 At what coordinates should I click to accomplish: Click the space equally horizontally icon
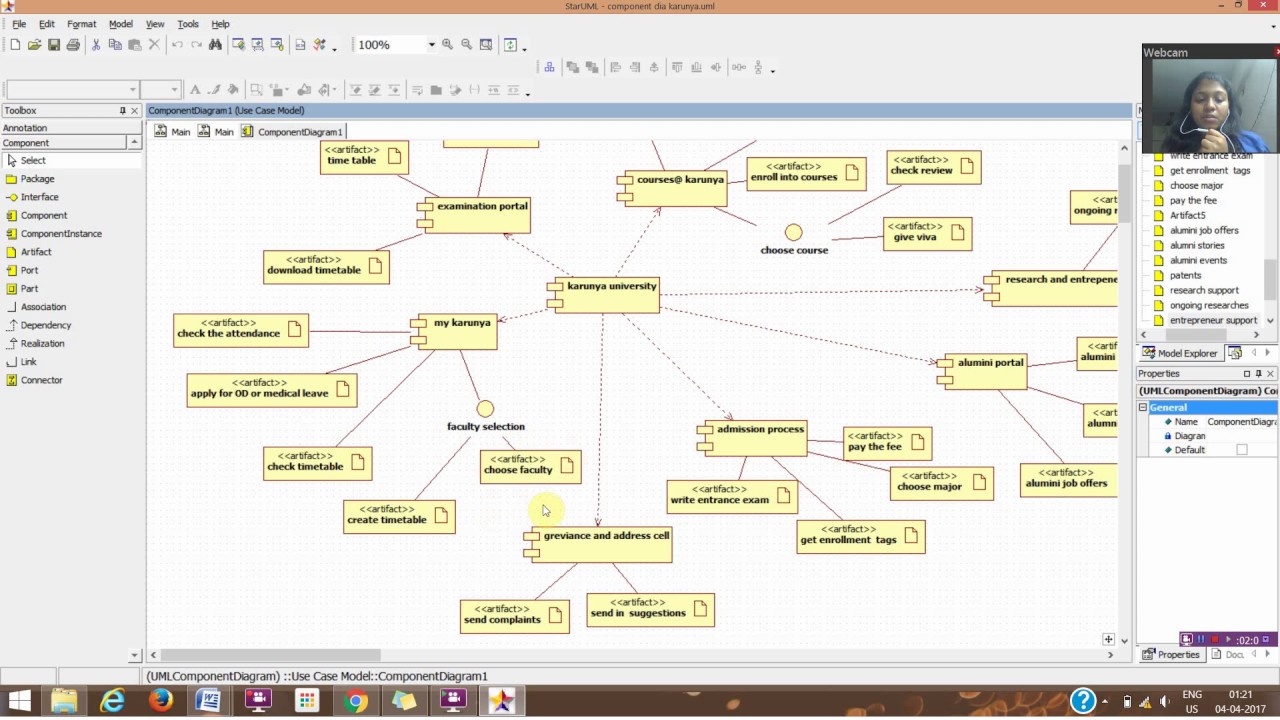(x=739, y=67)
